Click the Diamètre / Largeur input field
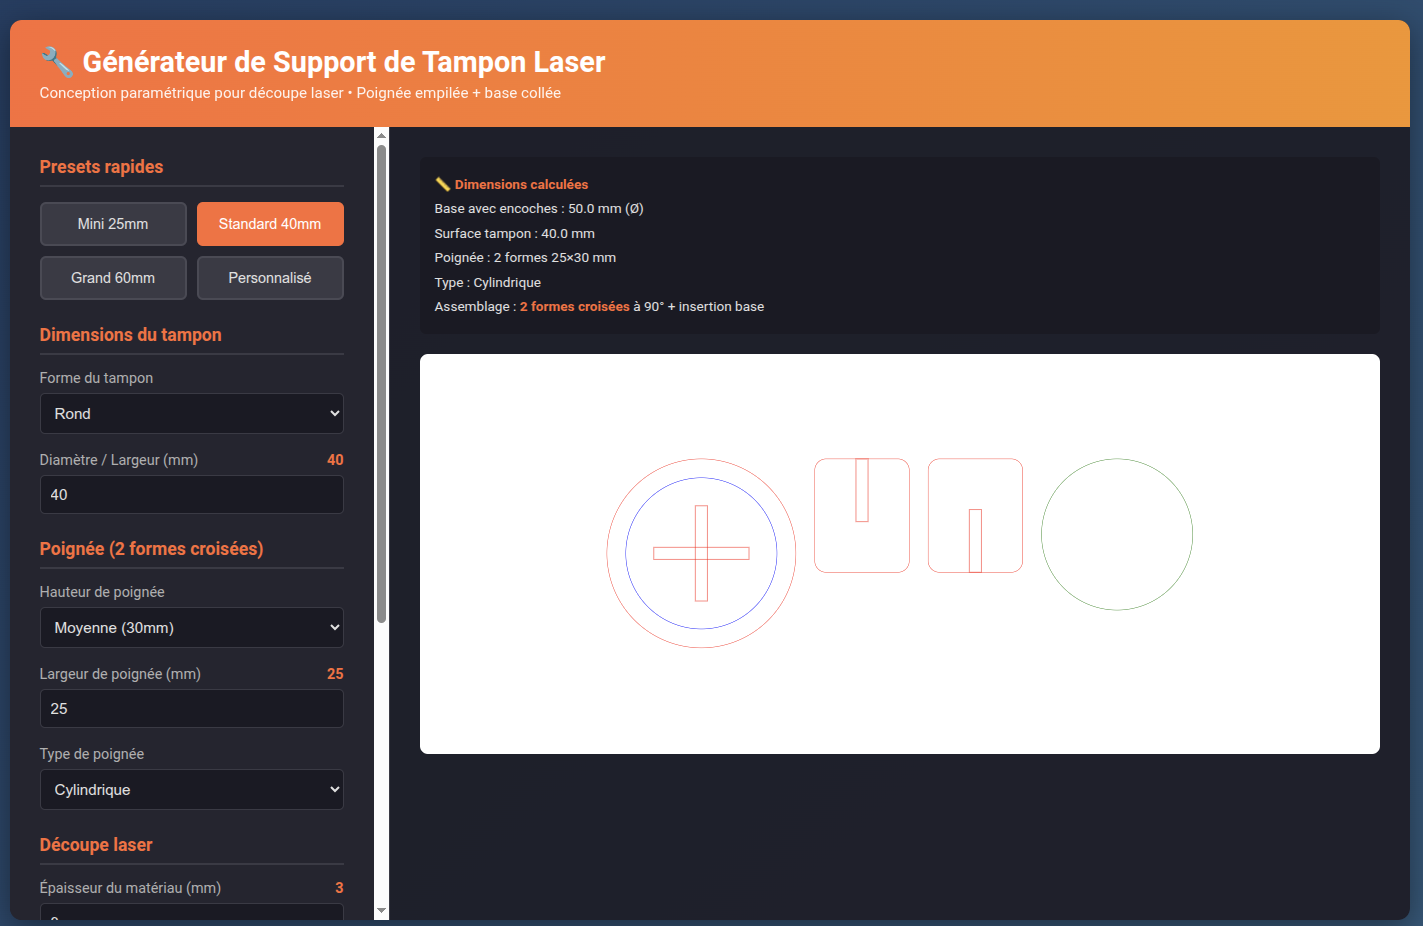Viewport: 1423px width, 926px height. (191, 495)
